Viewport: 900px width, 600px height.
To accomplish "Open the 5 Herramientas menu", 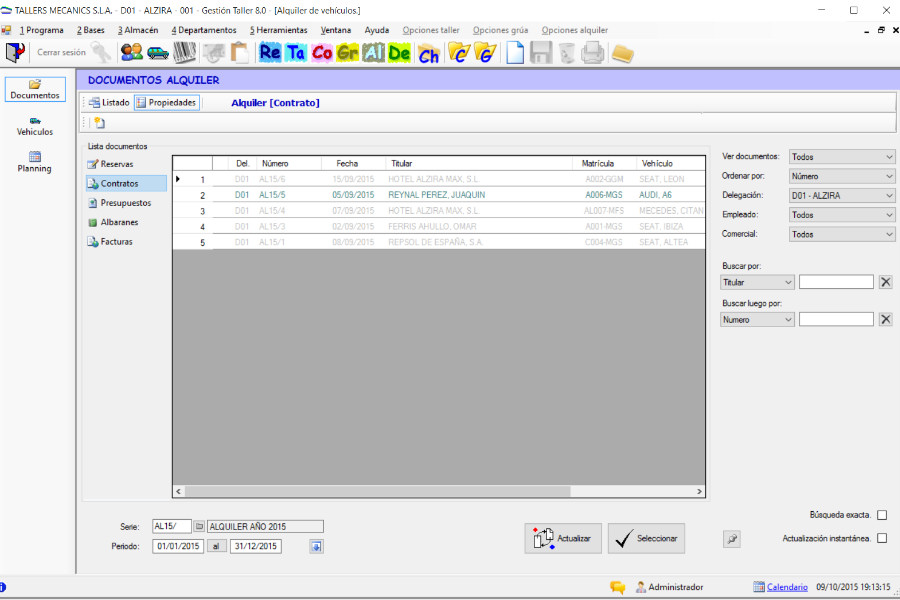I will click(278, 30).
